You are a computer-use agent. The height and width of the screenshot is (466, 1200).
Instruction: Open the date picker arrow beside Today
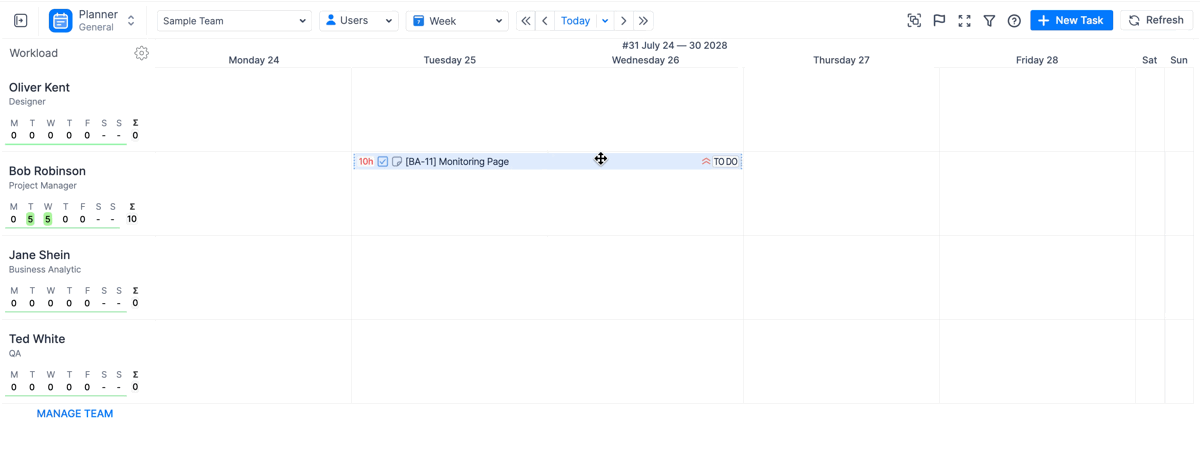click(x=605, y=20)
